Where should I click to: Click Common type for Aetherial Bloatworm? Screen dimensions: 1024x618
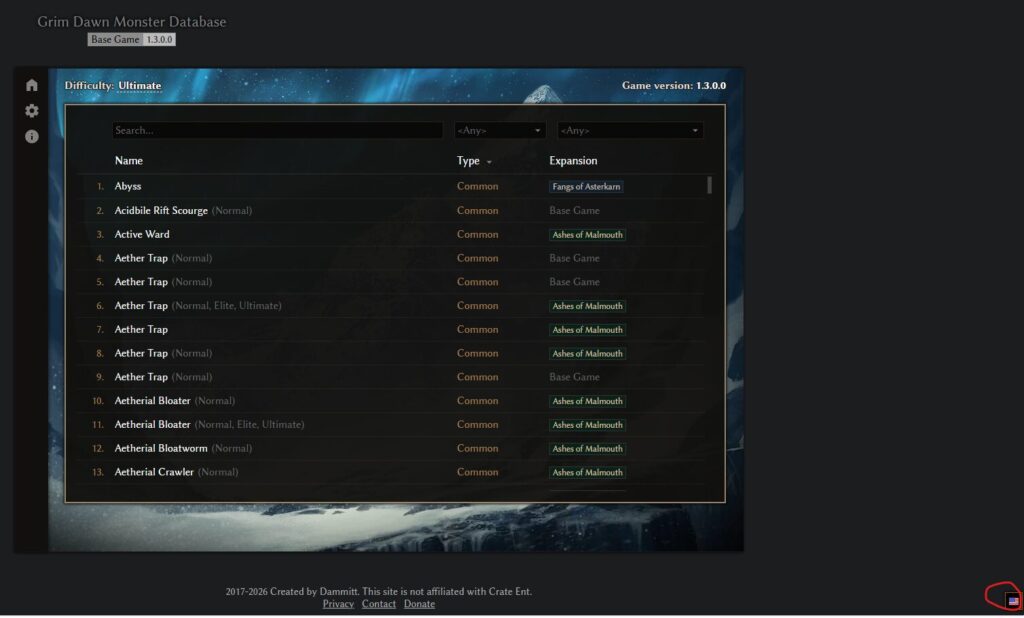coord(477,448)
